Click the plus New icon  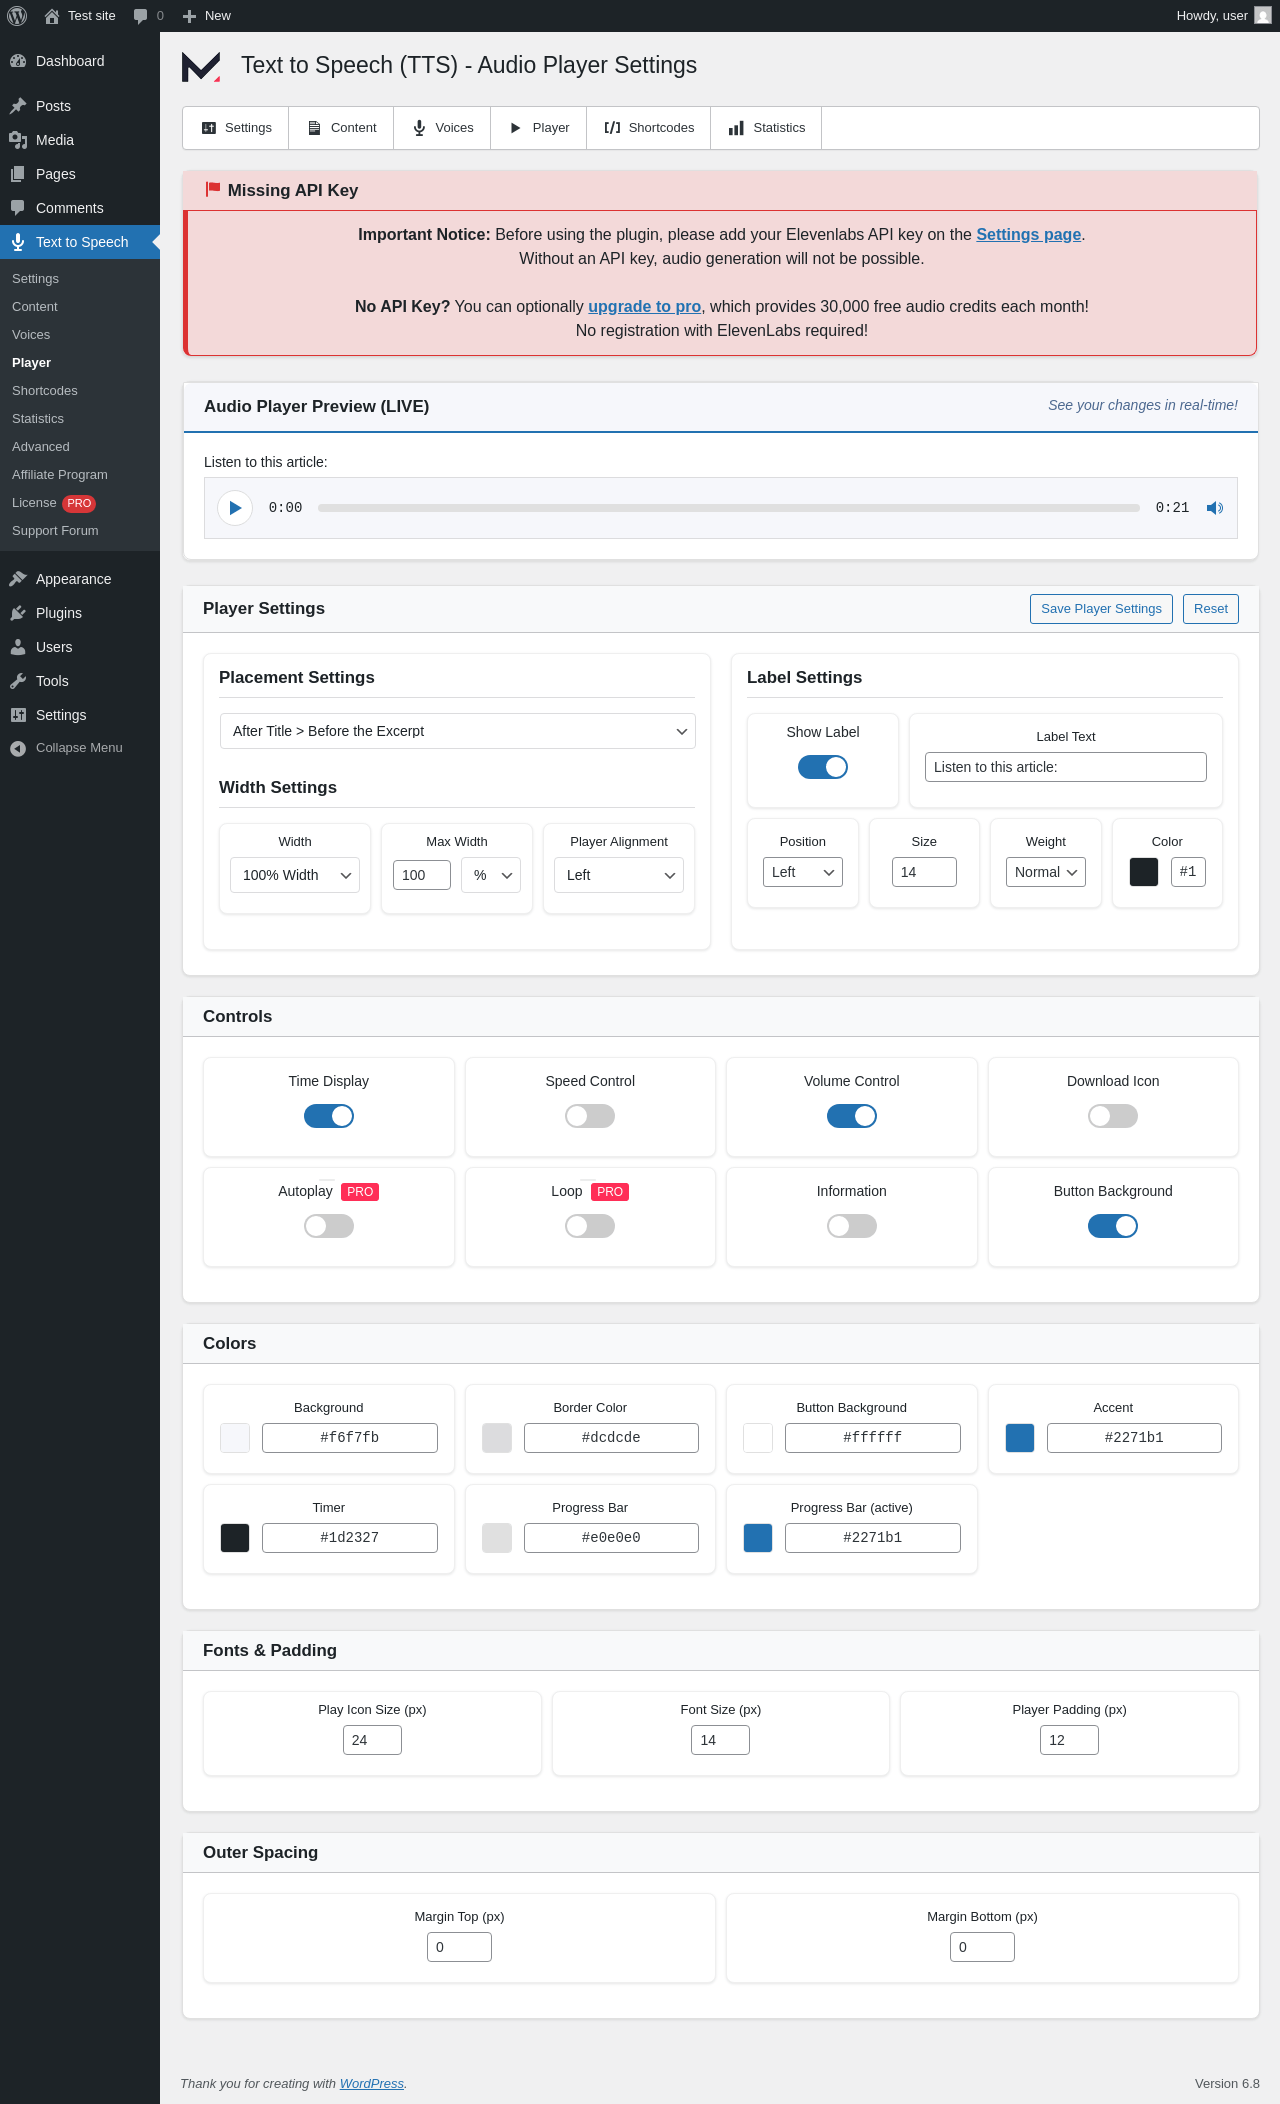pyautogui.click(x=189, y=16)
